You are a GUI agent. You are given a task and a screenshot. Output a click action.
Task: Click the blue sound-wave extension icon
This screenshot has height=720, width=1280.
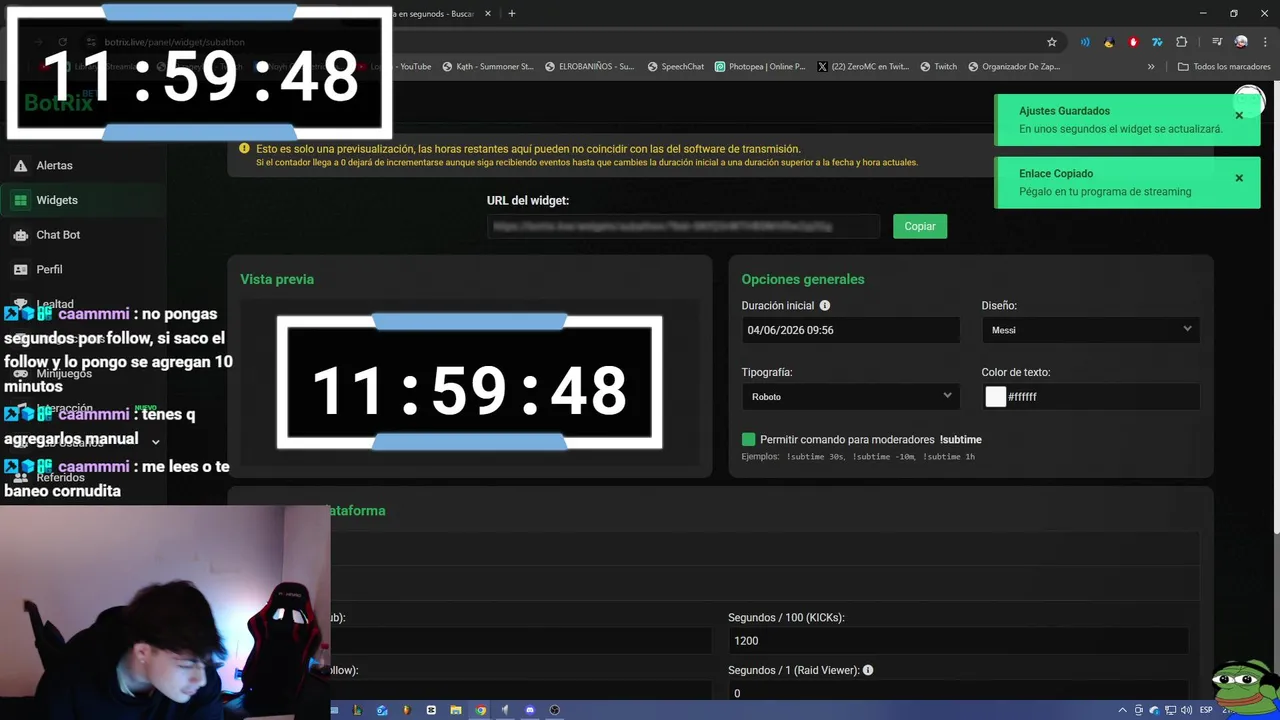[1085, 42]
